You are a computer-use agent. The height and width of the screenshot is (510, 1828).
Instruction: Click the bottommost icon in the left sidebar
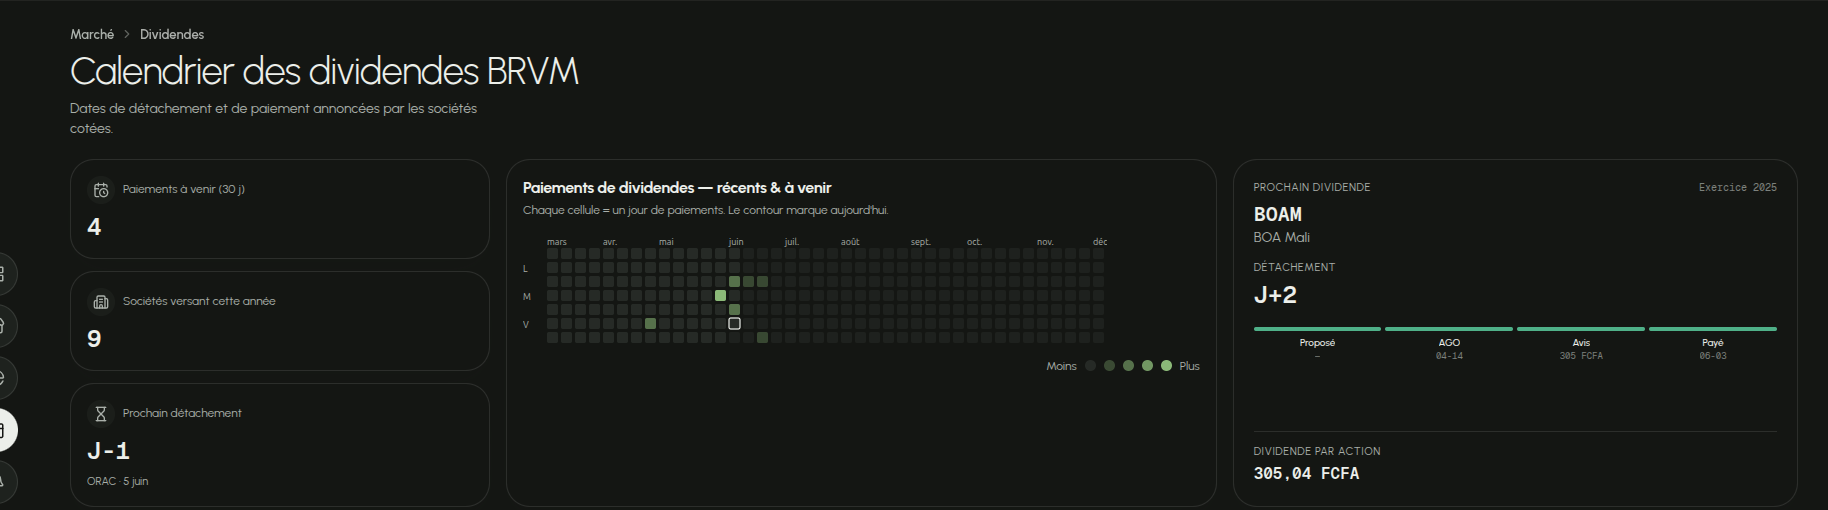2,482
